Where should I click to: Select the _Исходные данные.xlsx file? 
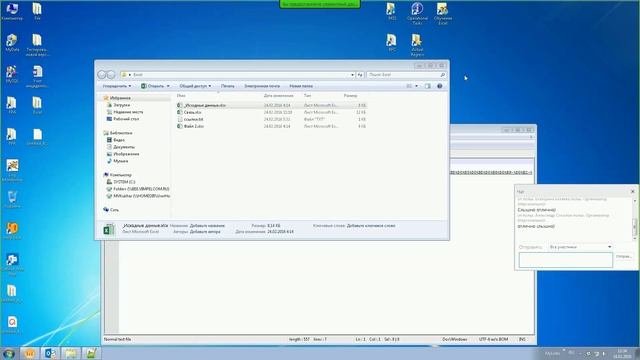pos(271,105)
